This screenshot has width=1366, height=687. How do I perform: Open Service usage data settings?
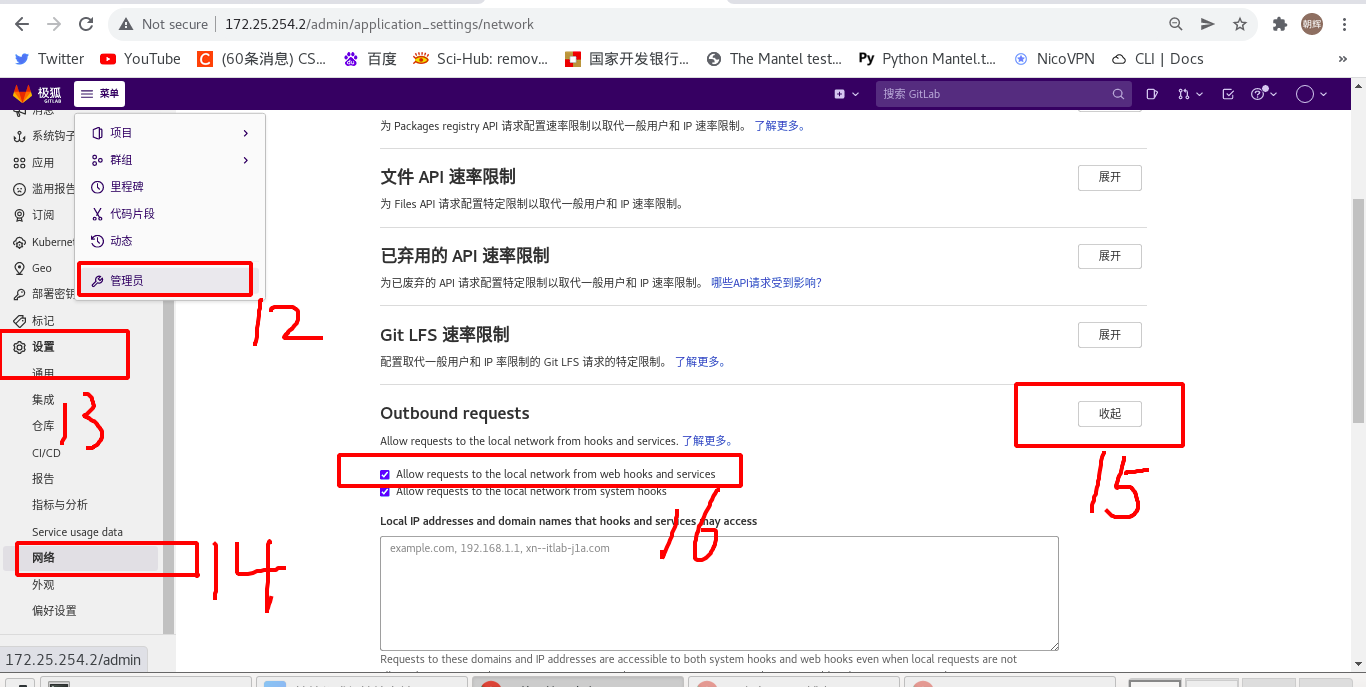pos(77,532)
